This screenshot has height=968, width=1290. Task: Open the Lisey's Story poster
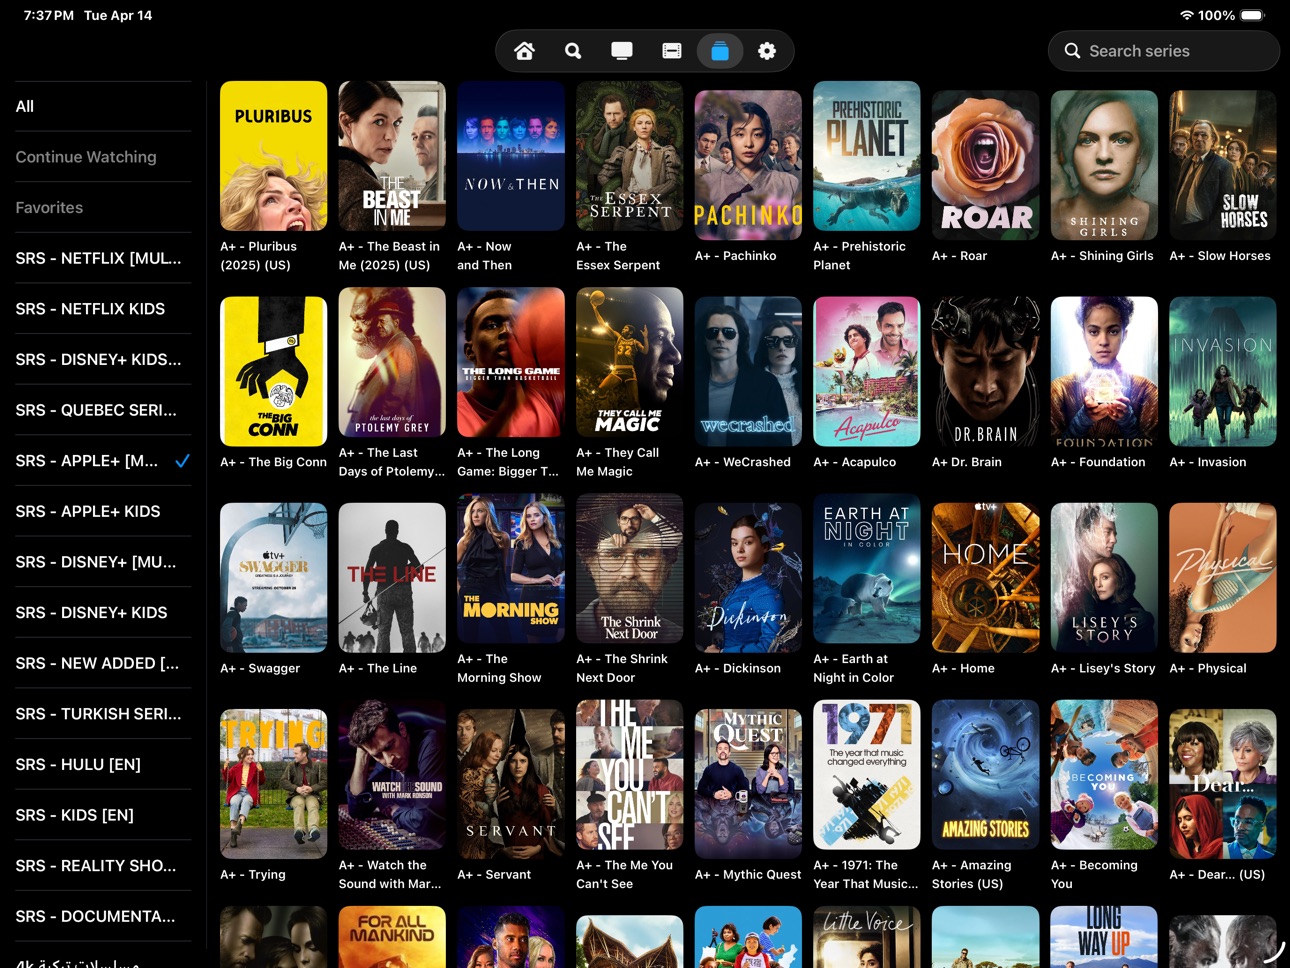[1104, 578]
